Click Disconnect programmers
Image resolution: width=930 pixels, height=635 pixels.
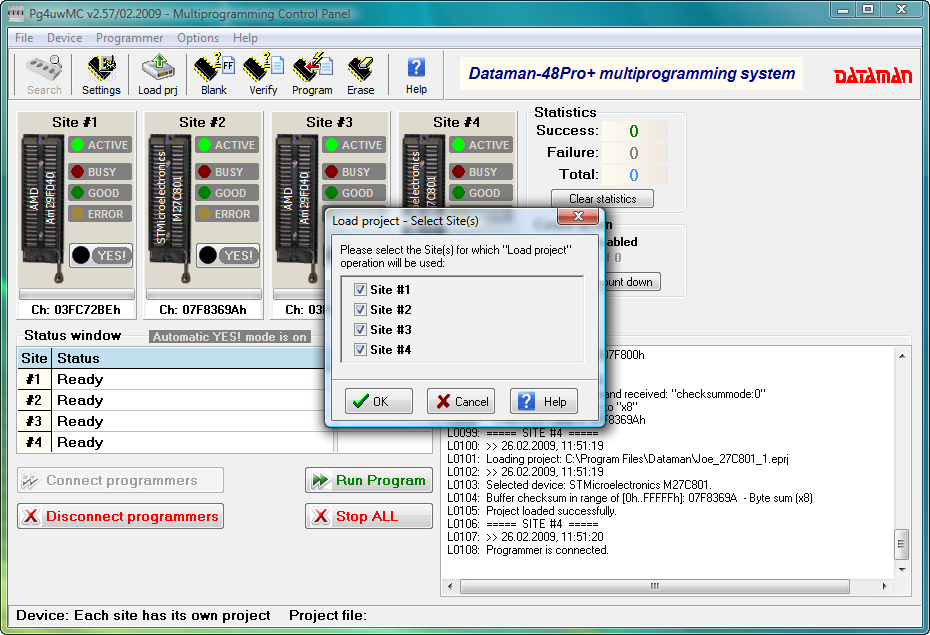(x=120, y=516)
